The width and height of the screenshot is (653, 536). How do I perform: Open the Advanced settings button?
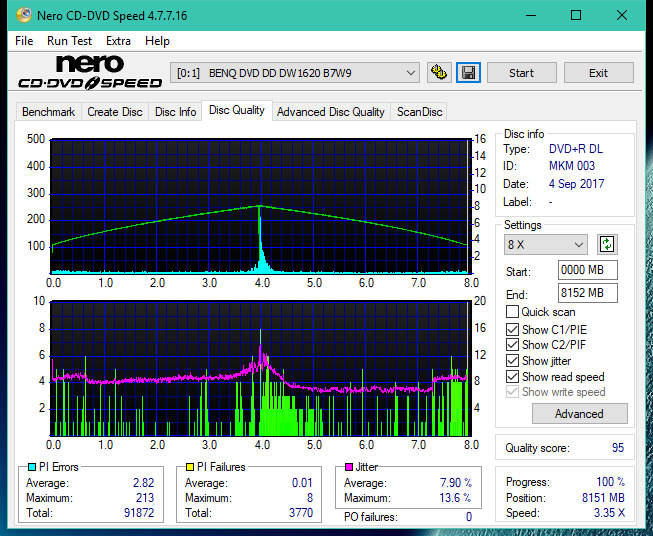pos(579,414)
